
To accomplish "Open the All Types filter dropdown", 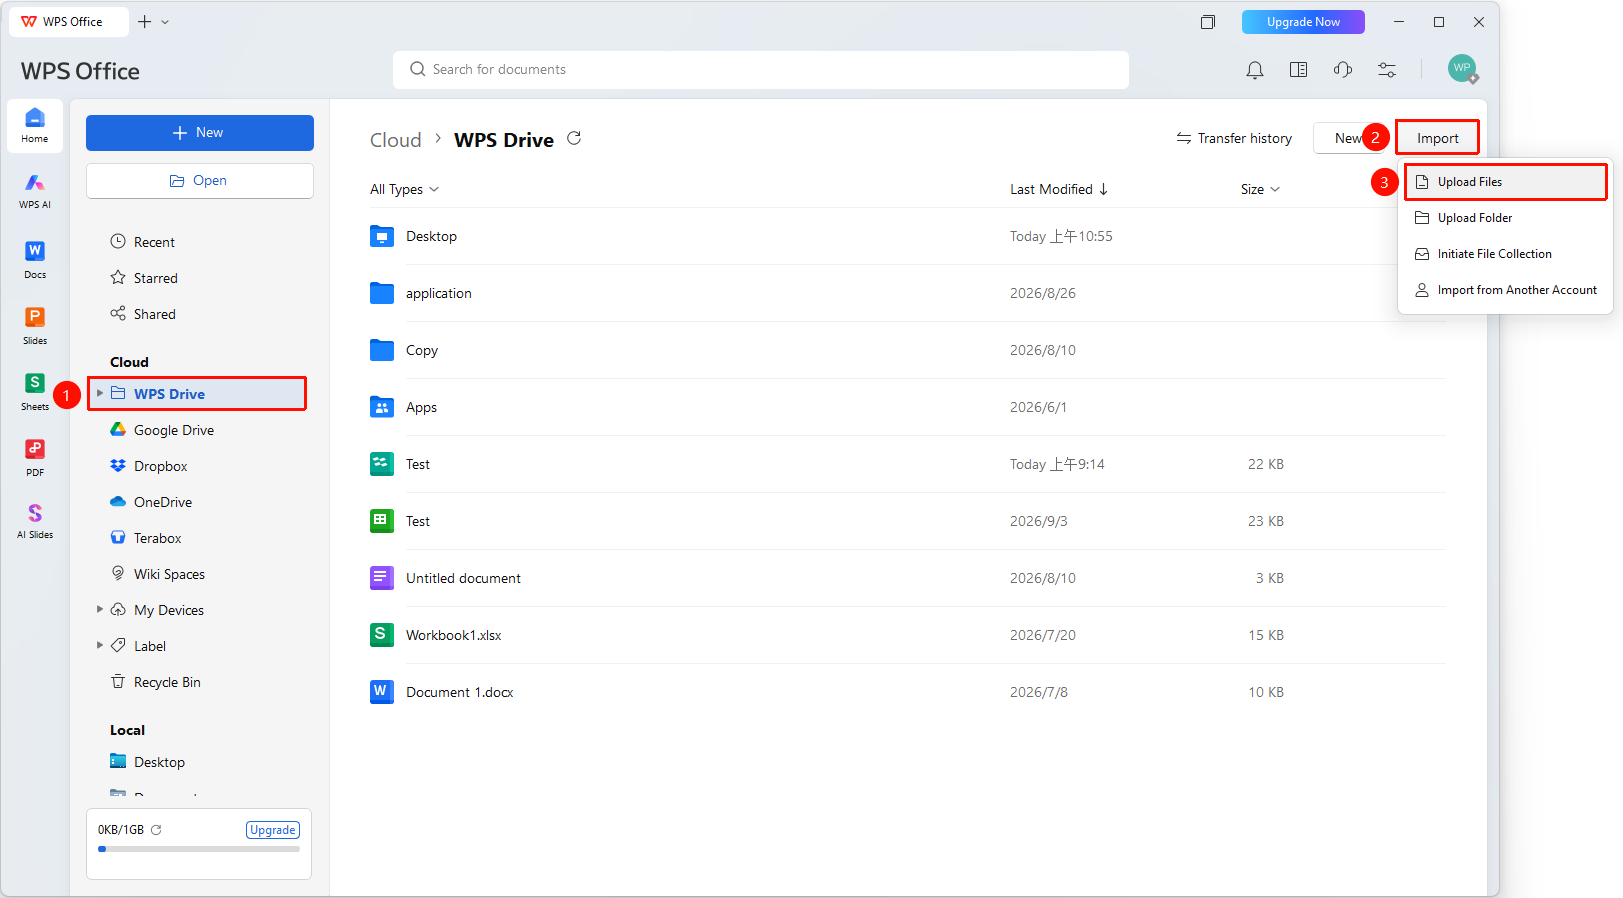I will pyautogui.click(x=404, y=189).
